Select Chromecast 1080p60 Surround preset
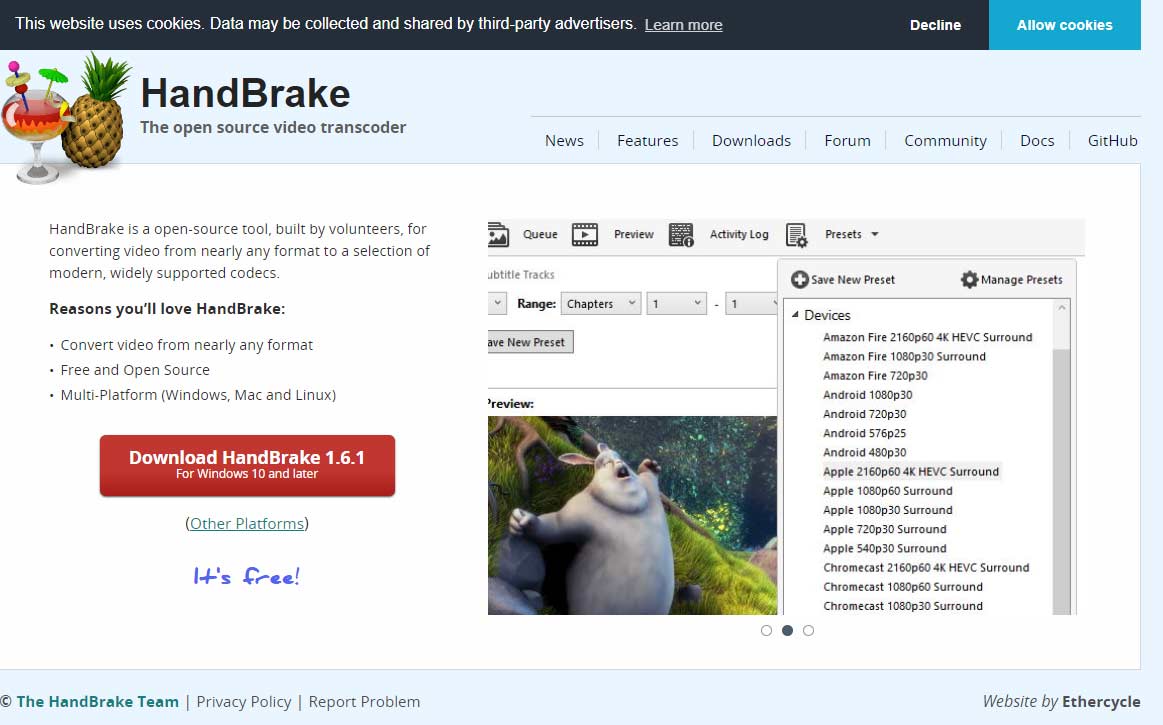The width and height of the screenshot is (1163, 725). [903, 587]
